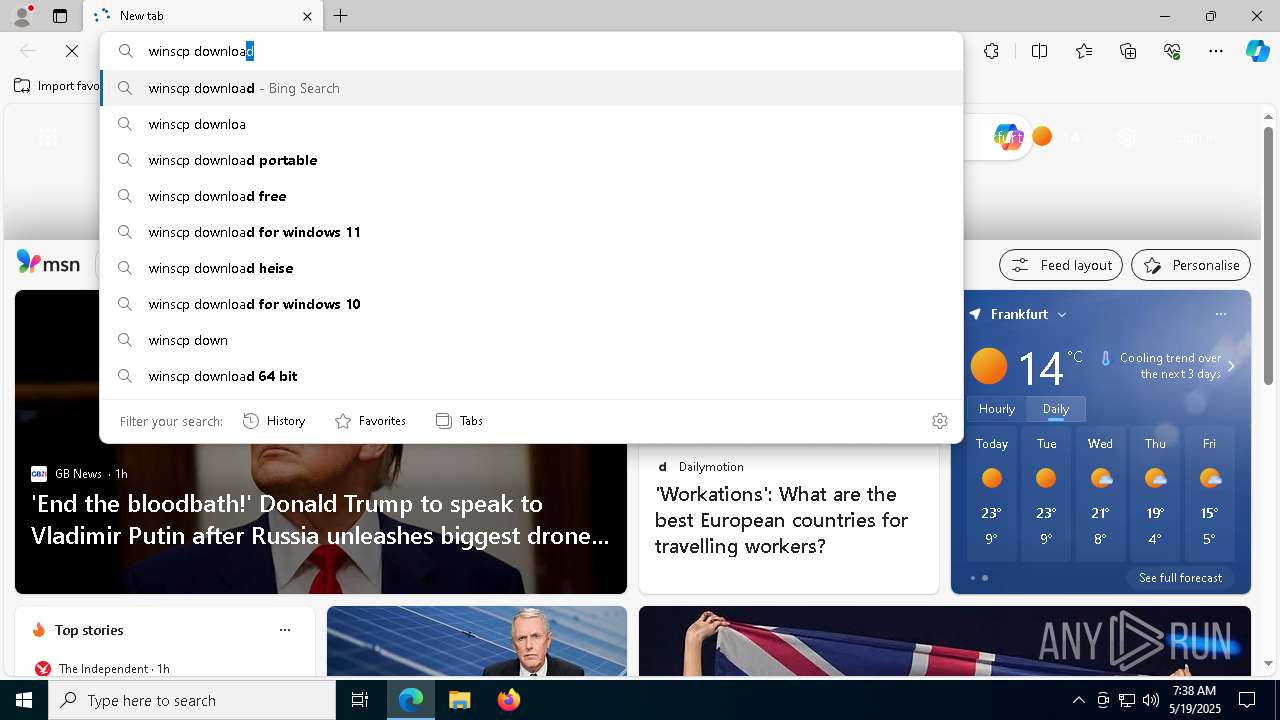Select Wed forecast column

[1100, 496]
